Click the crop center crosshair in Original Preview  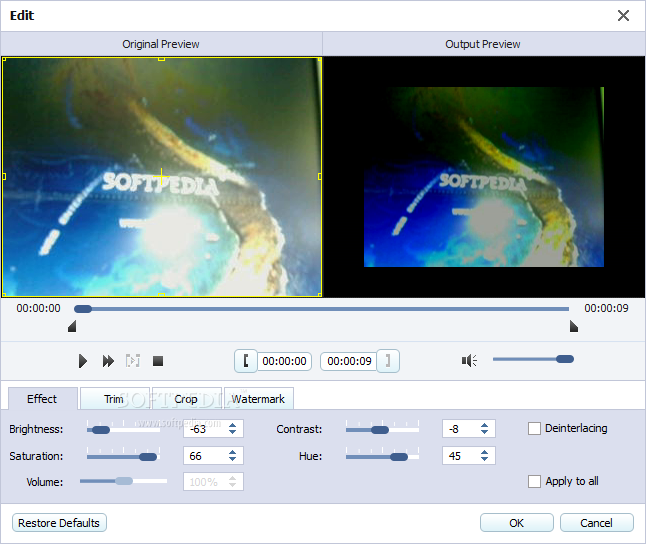click(x=162, y=176)
